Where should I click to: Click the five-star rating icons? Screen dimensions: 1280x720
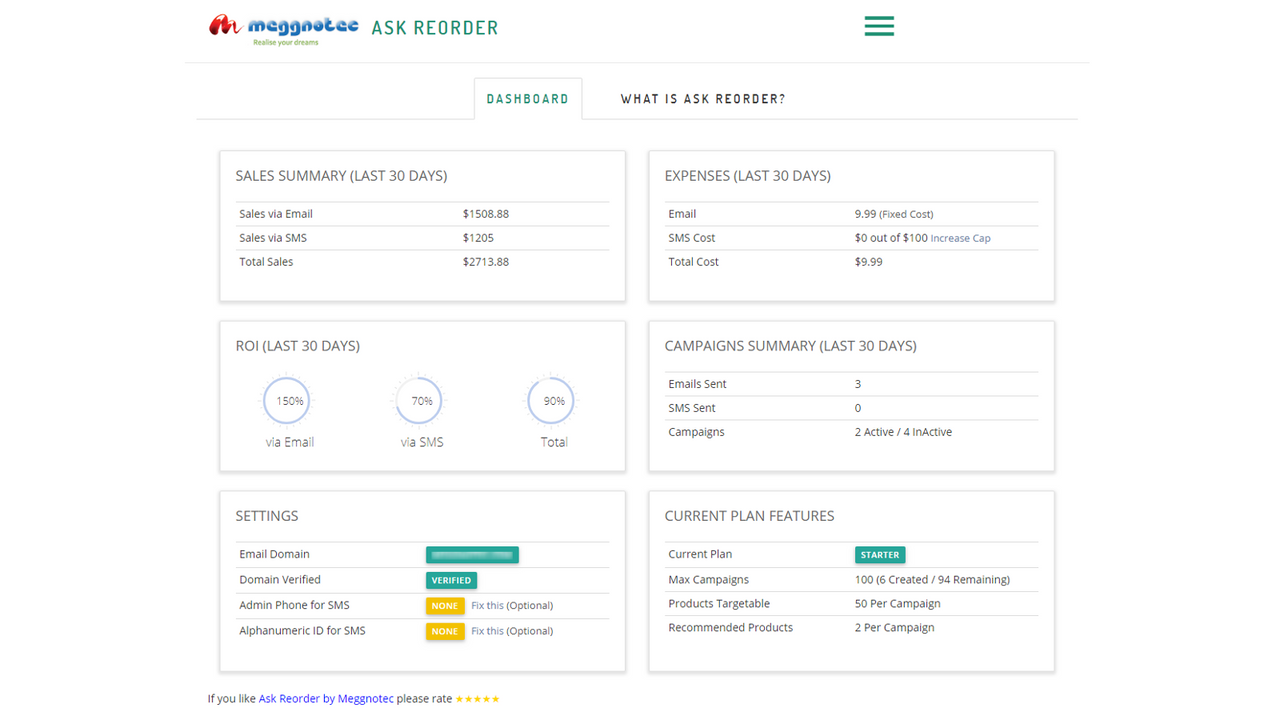(477, 699)
